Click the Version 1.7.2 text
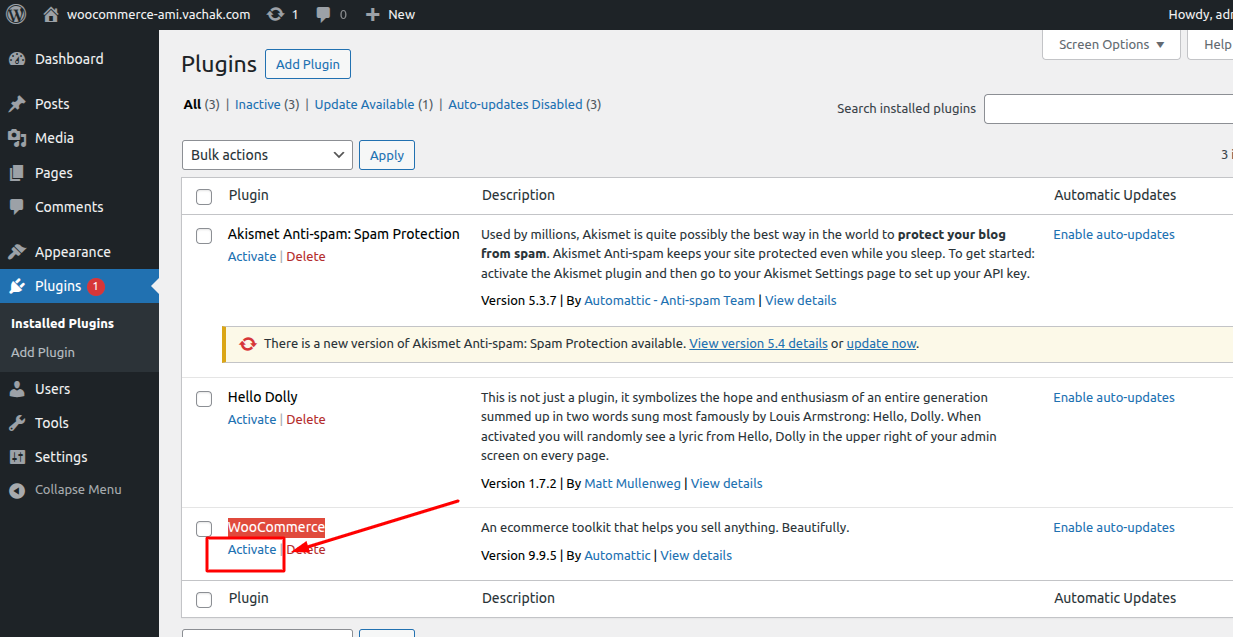Viewport: 1233px width, 637px height. pos(519,483)
